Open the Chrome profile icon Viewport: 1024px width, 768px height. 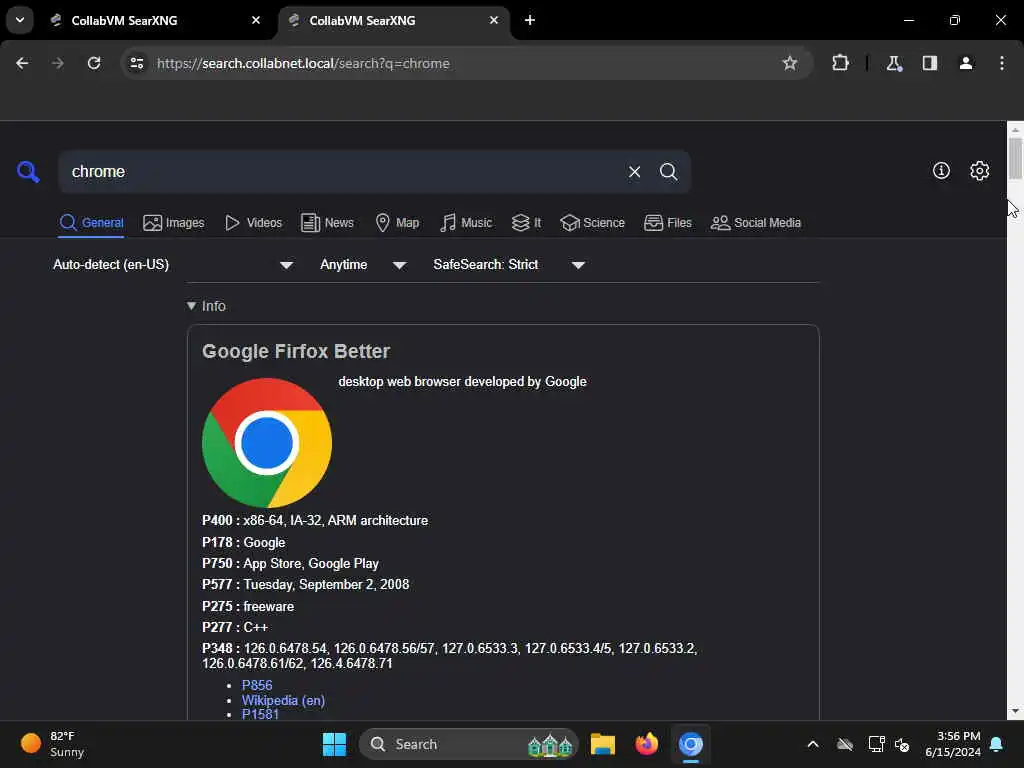click(x=966, y=63)
